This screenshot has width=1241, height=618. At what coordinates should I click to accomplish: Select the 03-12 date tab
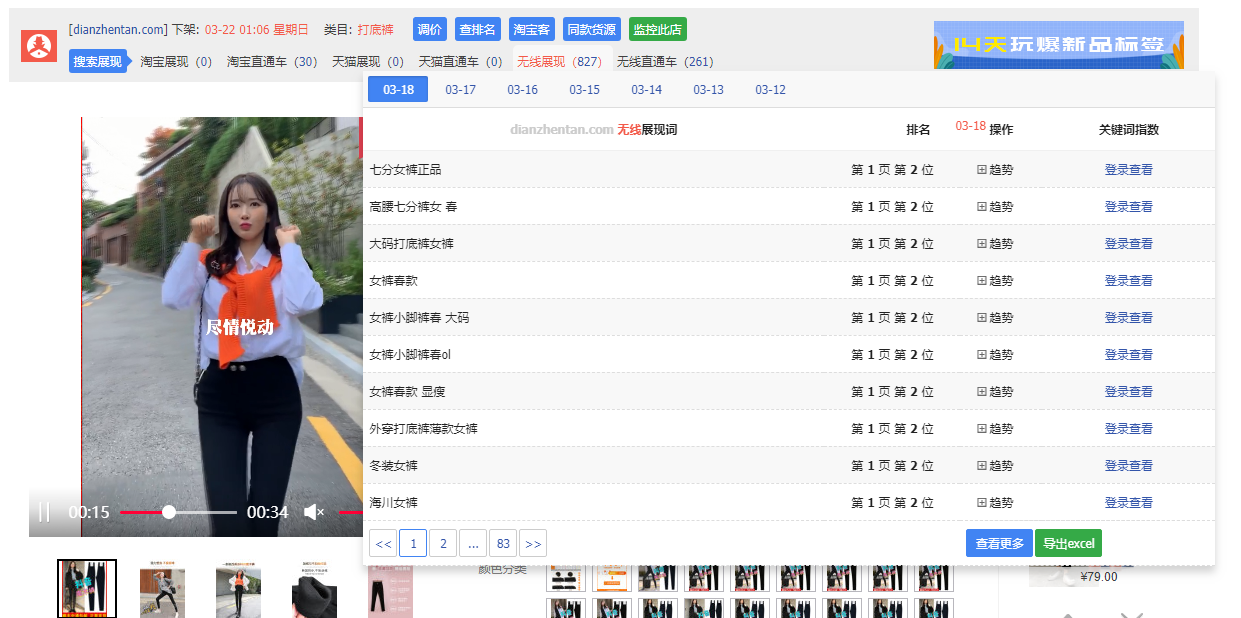[771, 89]
